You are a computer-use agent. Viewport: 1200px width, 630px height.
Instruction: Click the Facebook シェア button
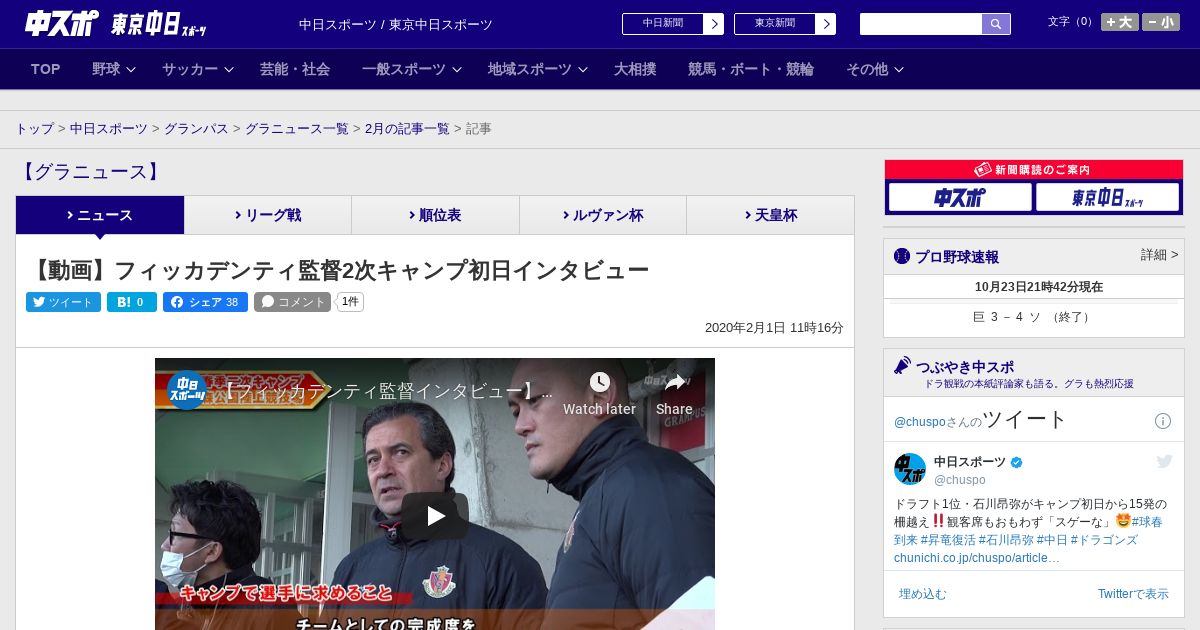205,302
